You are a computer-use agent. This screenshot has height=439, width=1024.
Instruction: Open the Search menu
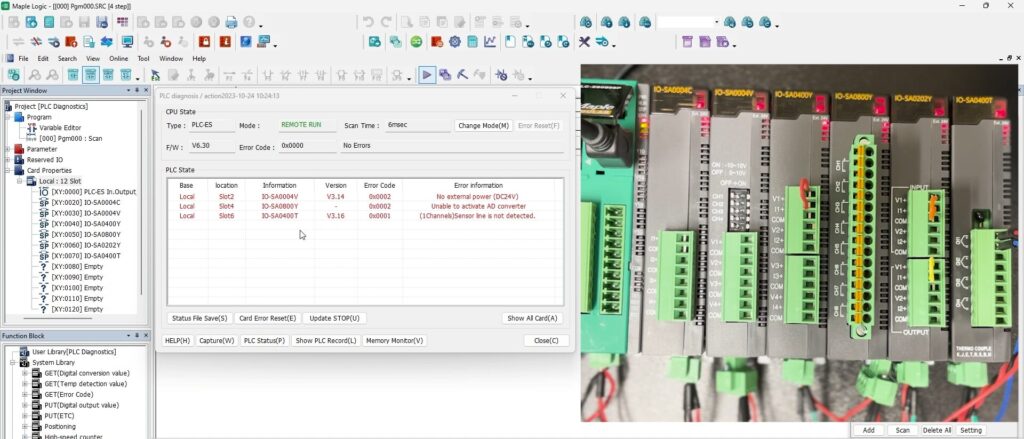(67, 58)
